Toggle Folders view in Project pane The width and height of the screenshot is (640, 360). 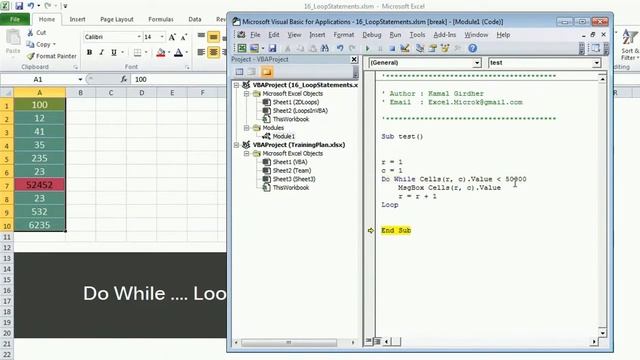[x=267, y=72]
